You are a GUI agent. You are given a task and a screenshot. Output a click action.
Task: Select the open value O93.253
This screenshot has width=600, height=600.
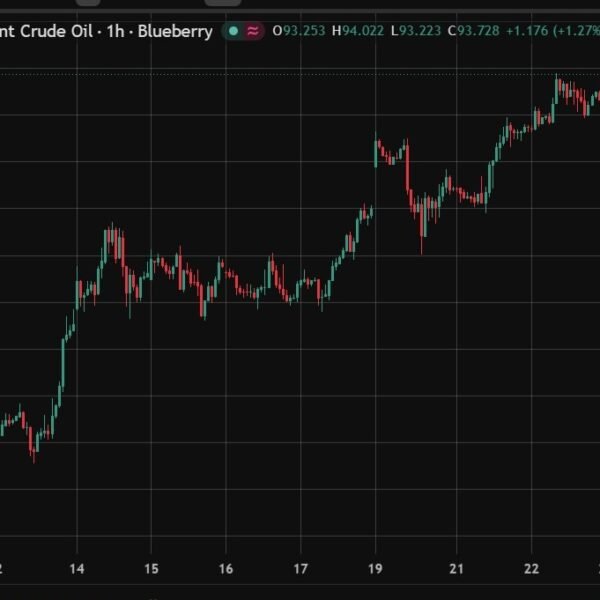point(299,31)
